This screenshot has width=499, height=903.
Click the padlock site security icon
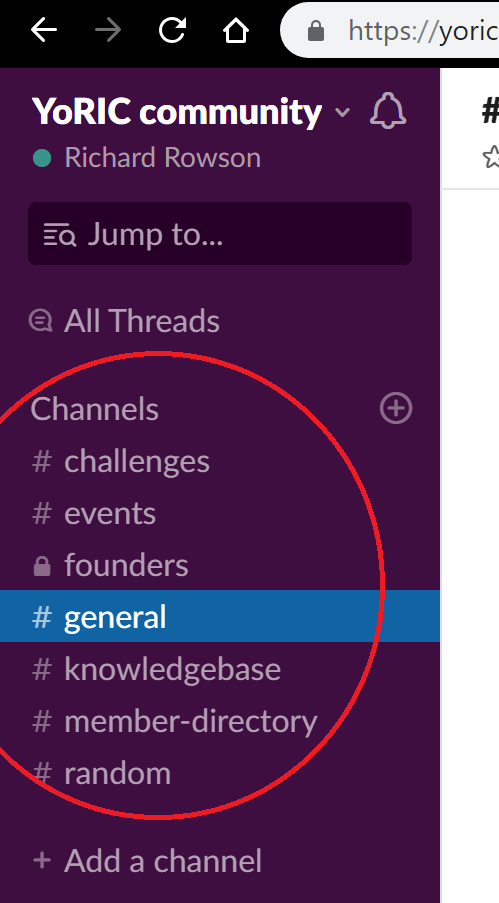coord(316,31)
